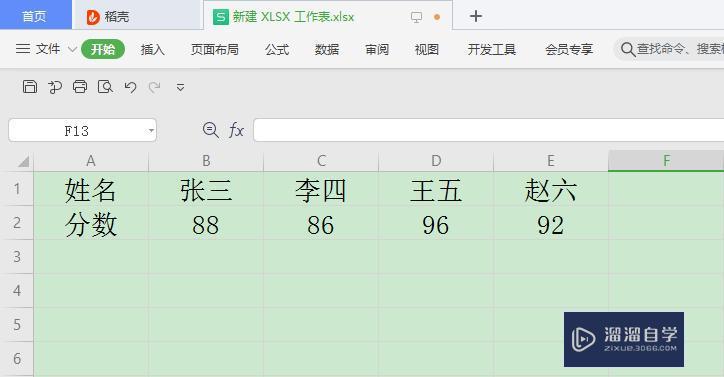Select the 开始 ribbon tab
This screenshot has height=377, width=724.
click(103, 49)
